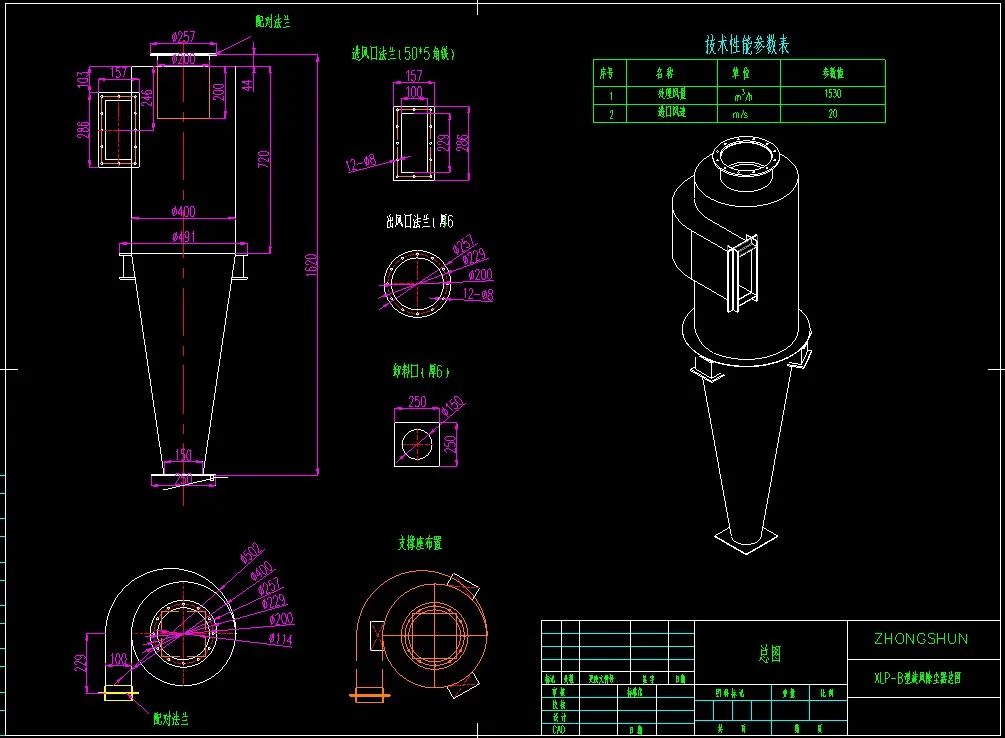Select the XLP-B drawing name text

coord(917,677)
